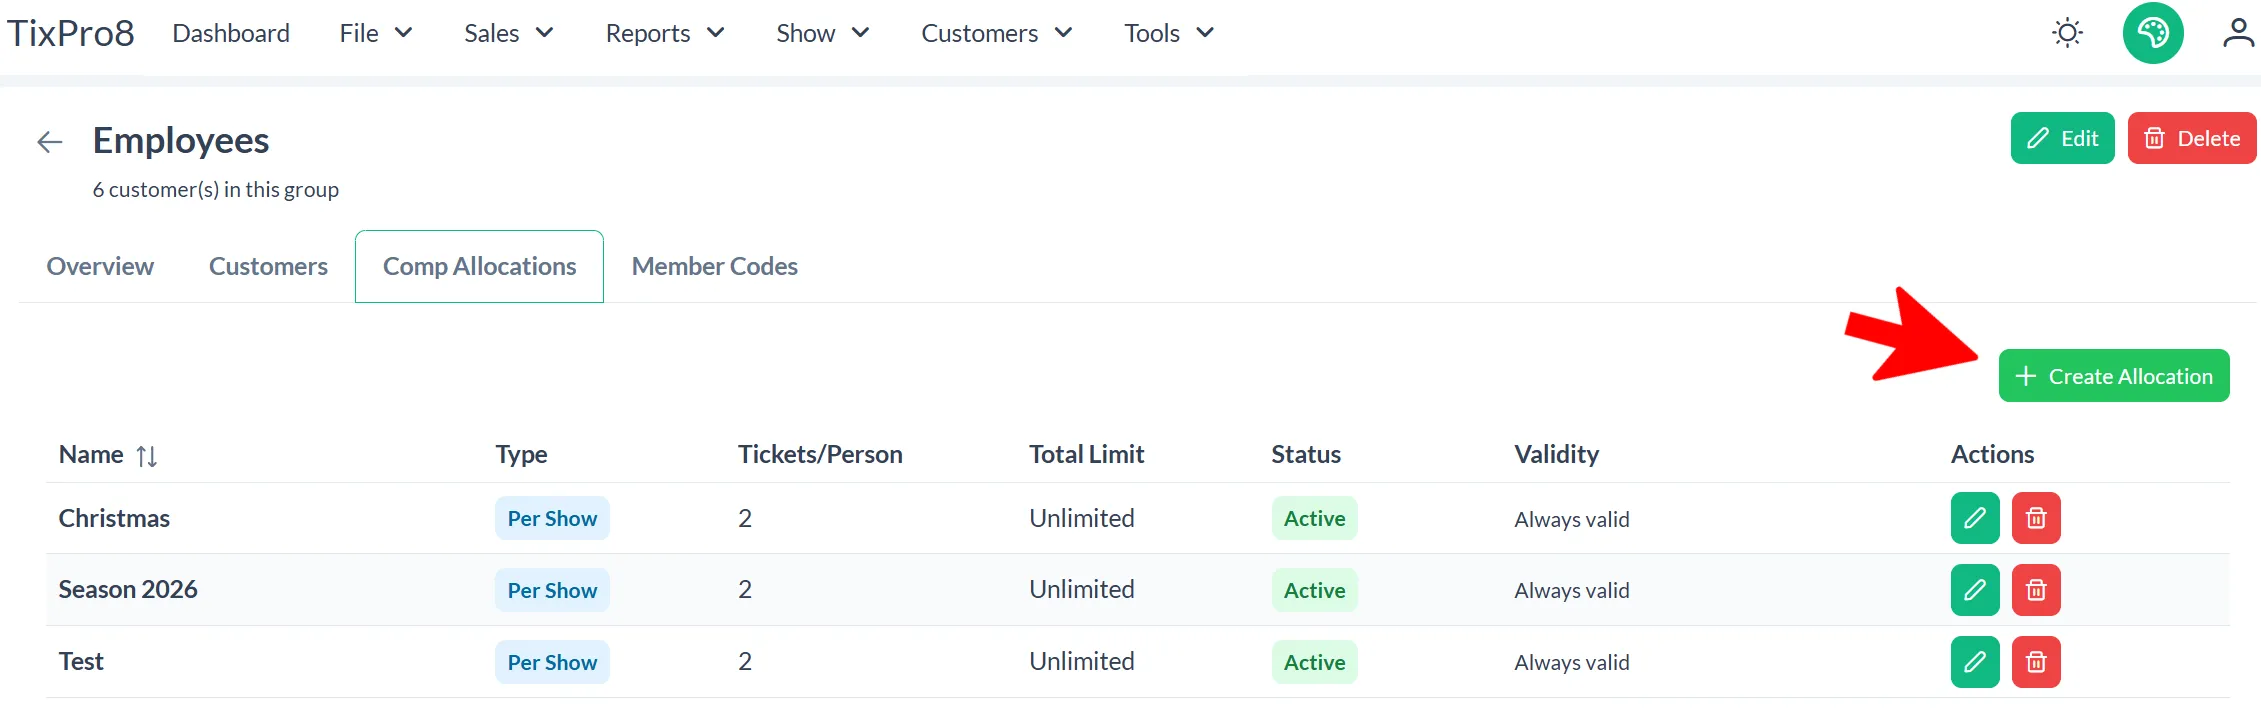Viewport: 2261px width, 725px height.
Task: Click the Employees group heading
Action: (181, 141)
